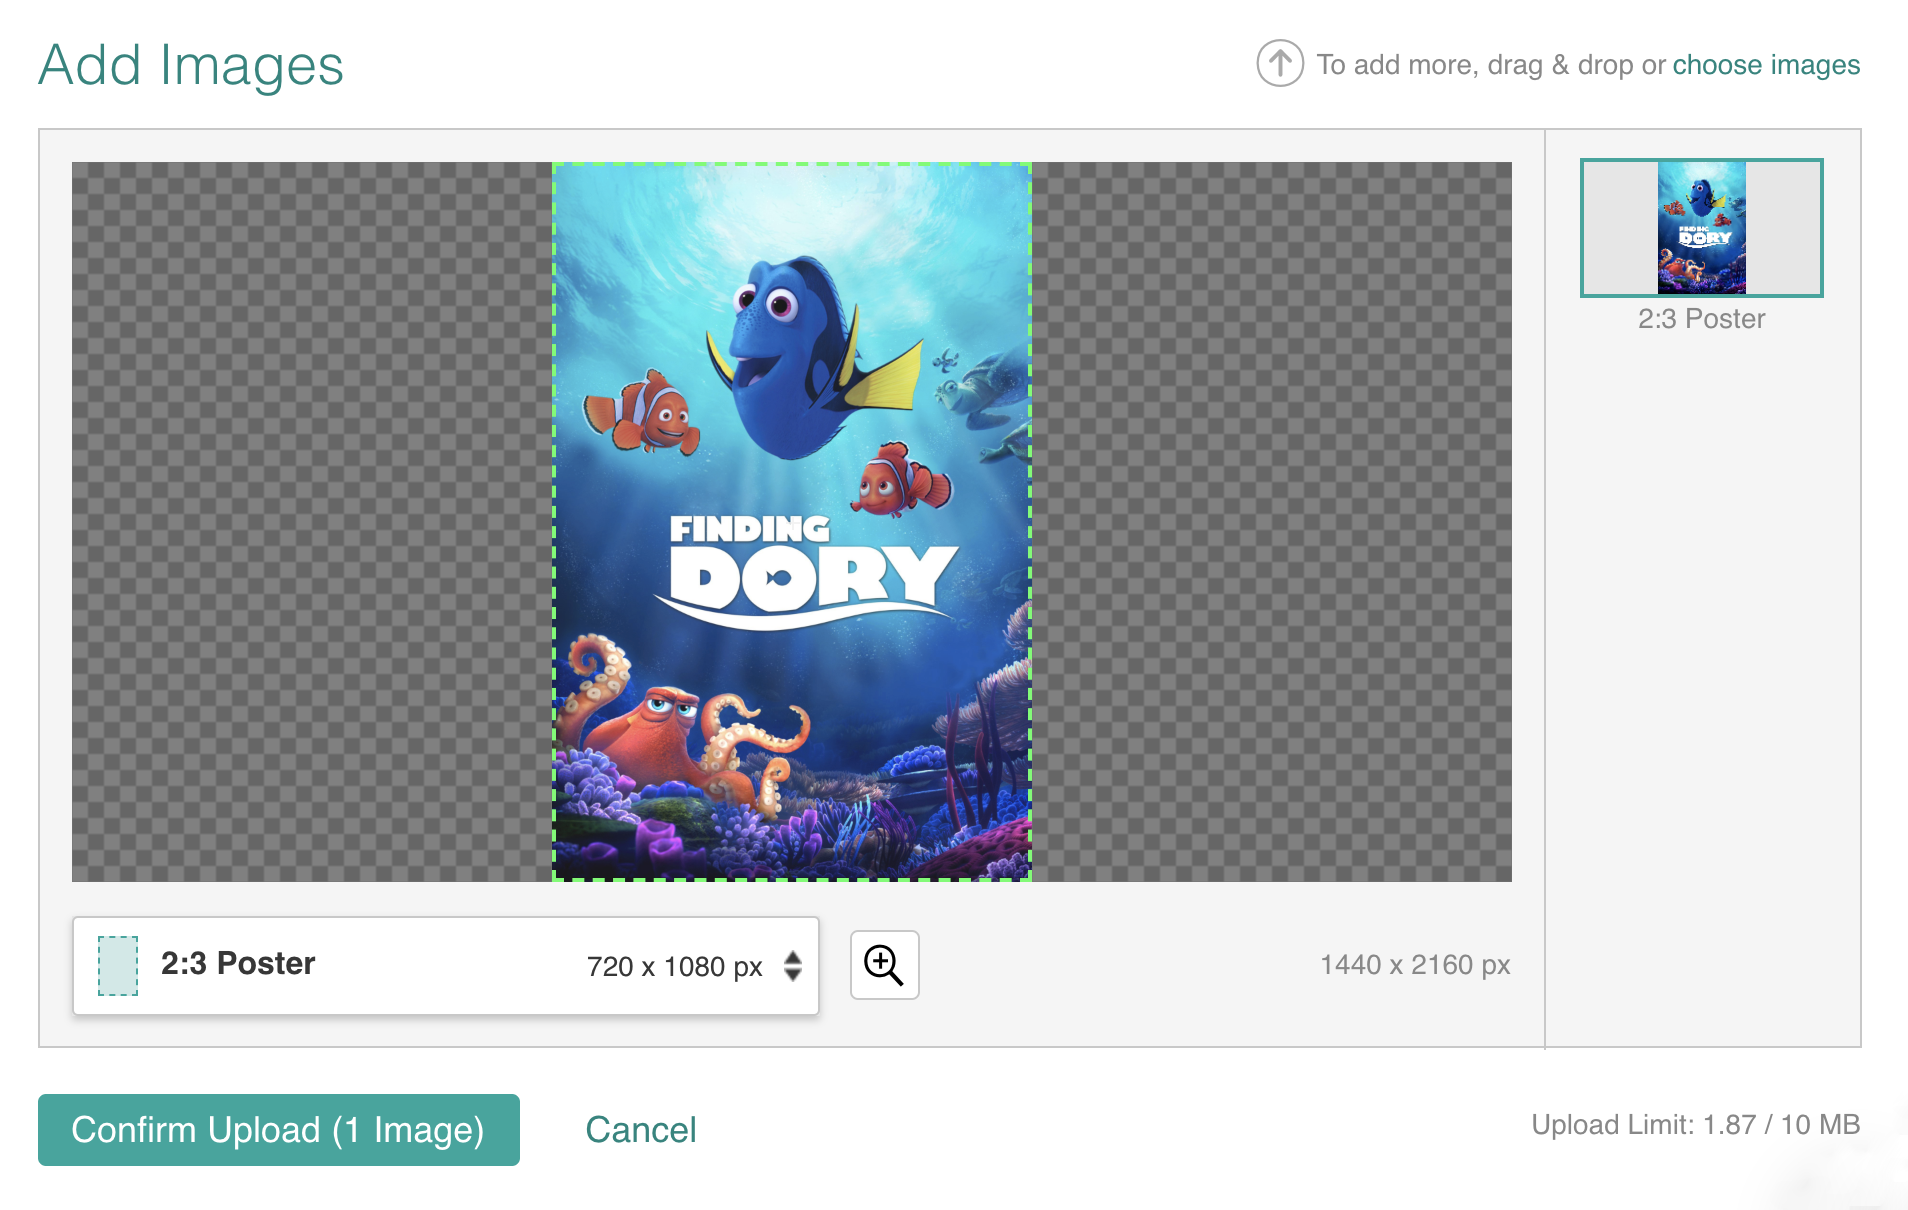Click the Finding Dory poster crop area
This screenshot has width=1908, height=1210.
click(x=792, y=522)
